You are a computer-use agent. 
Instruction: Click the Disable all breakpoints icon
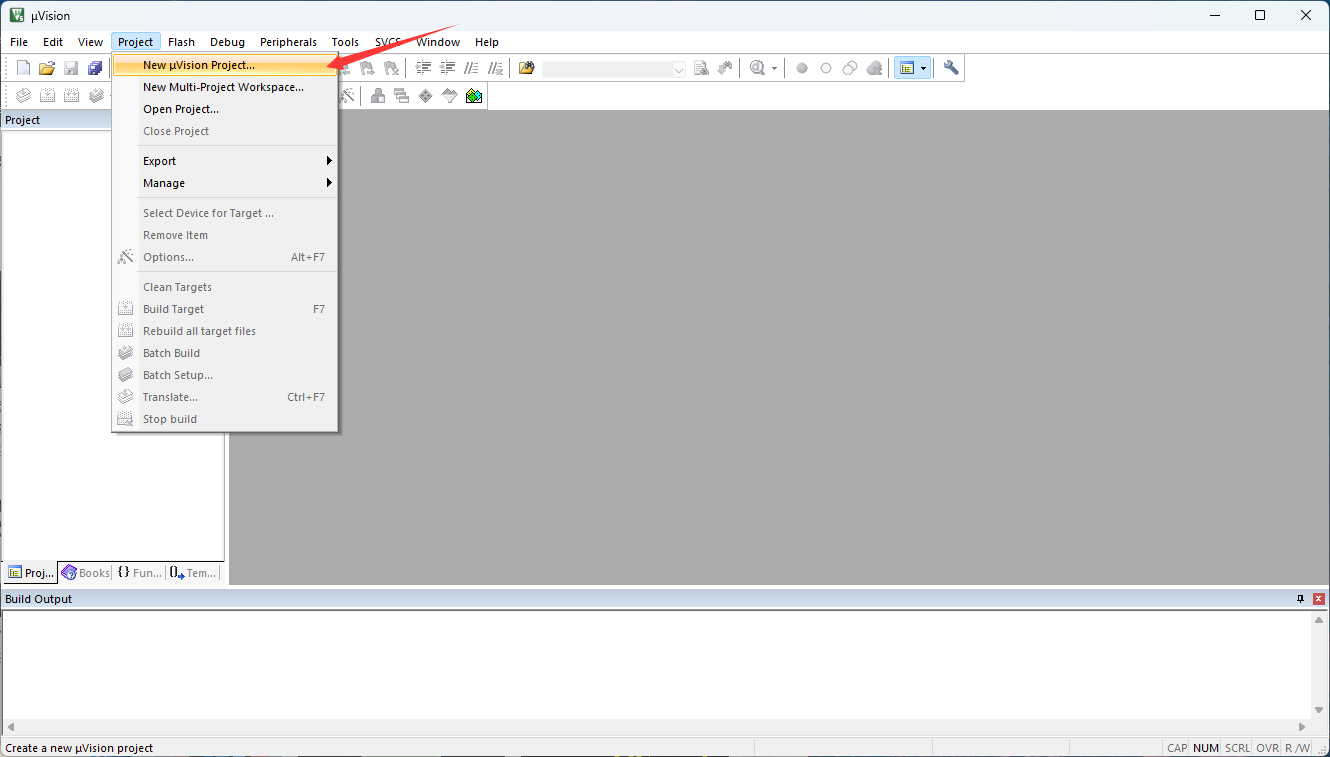coord(849,68)
